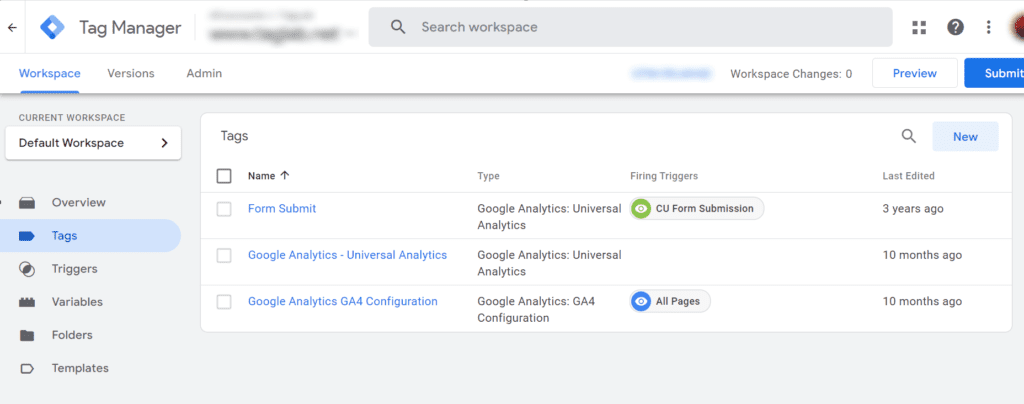Check the Google Analytics - Universal Analytics checkbox

(x=224, y=255)
